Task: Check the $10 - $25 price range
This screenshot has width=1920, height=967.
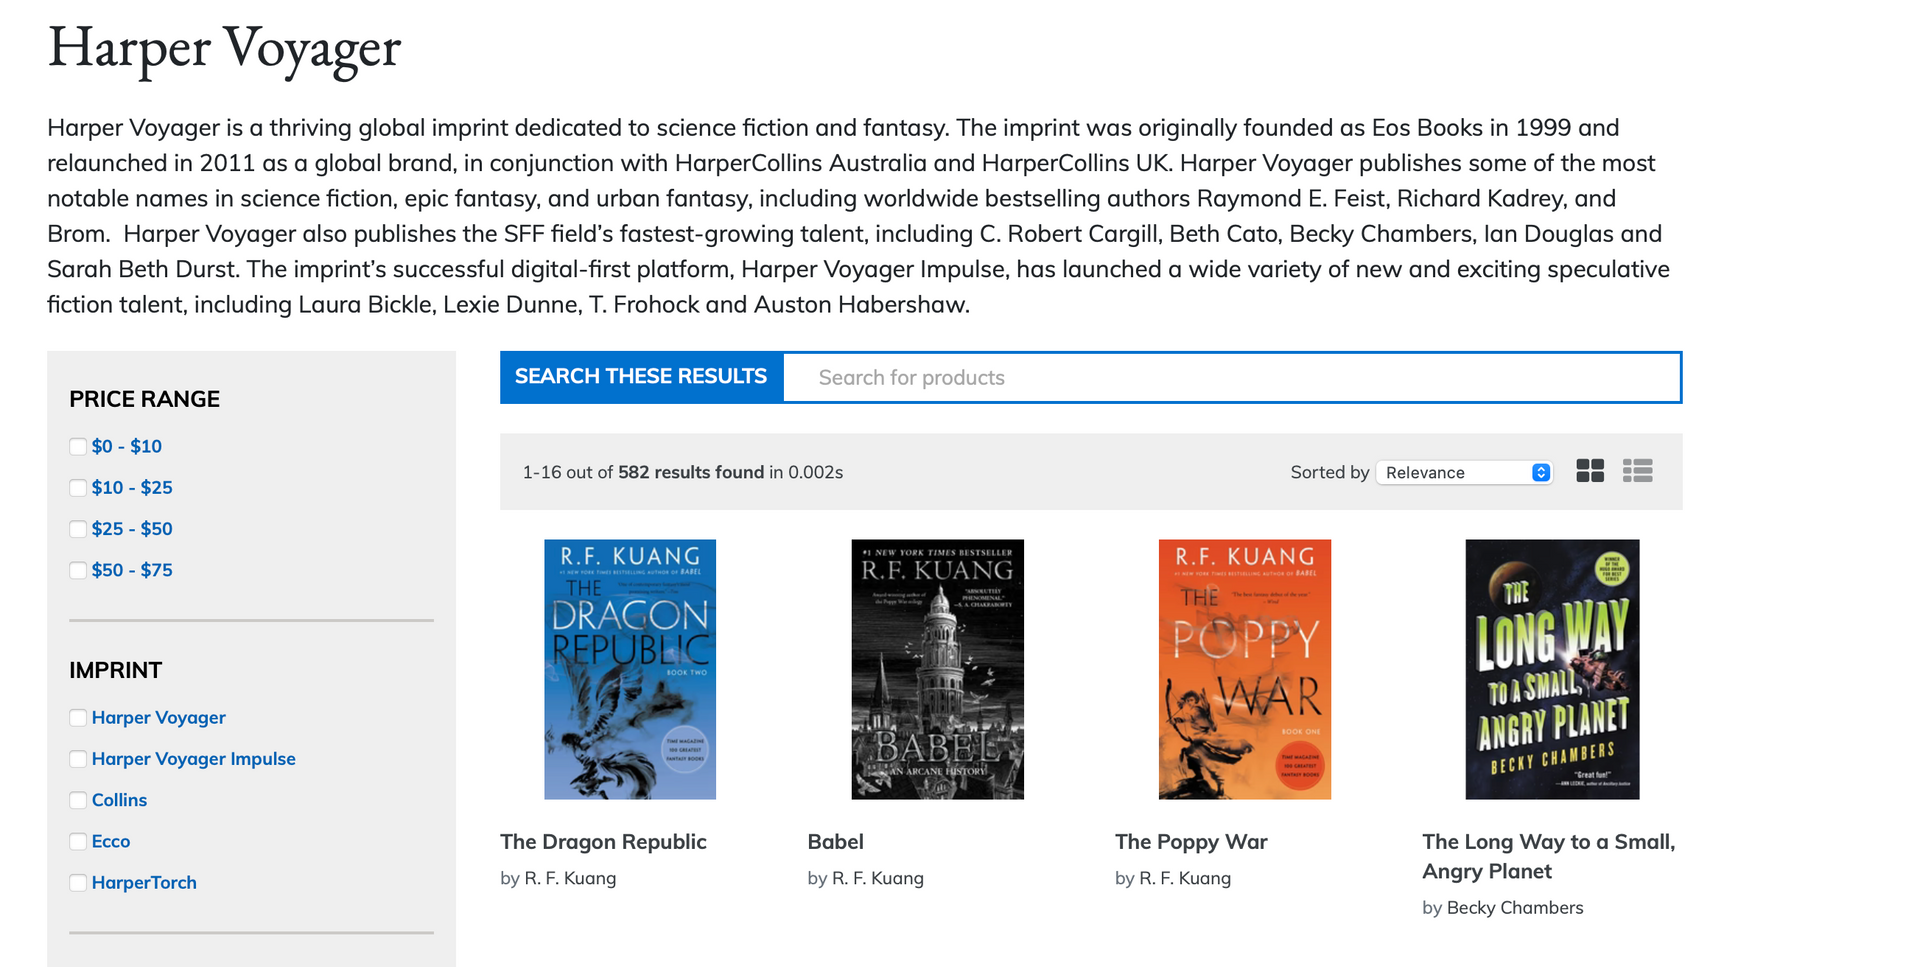Action: [x=78, y=487]
